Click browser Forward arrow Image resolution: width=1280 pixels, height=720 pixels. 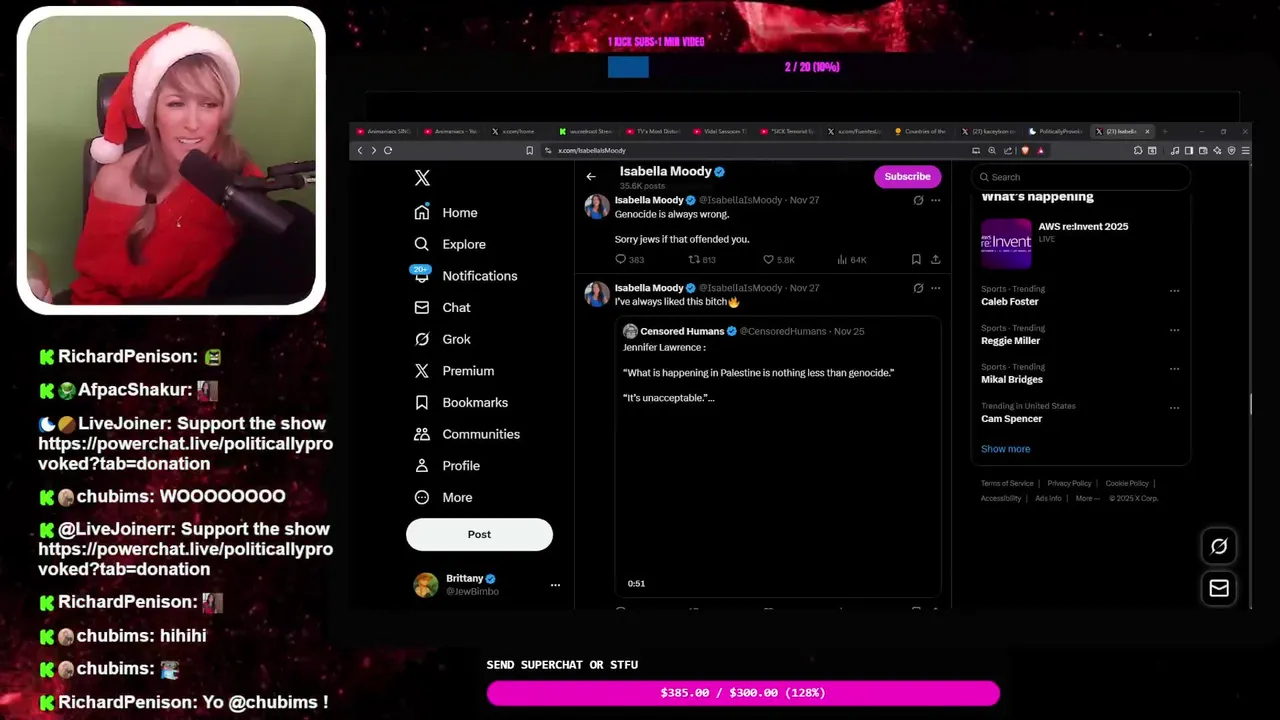[x=374, y=151]
